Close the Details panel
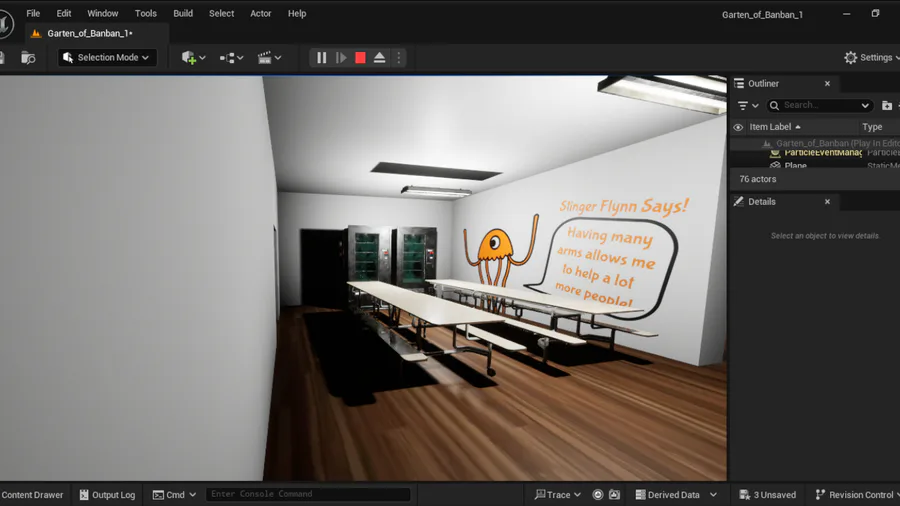Viewport: 900px width, 506px height. (x=827, y=201)
